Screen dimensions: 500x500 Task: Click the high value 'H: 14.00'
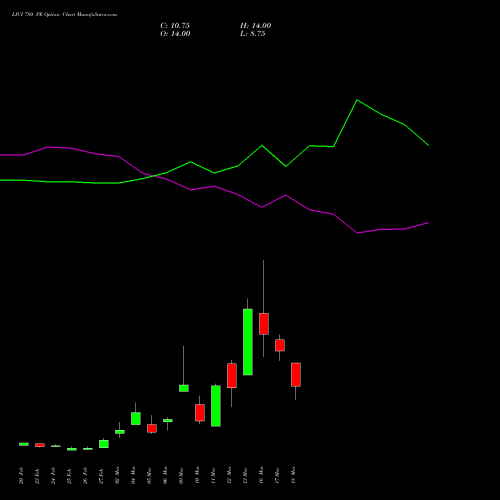(256, 26)
